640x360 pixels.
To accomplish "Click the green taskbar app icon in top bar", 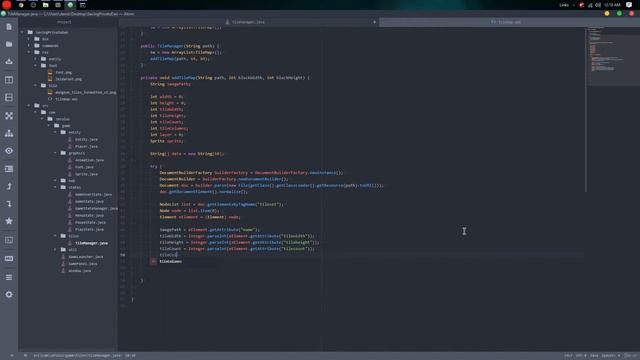I will coord(70,5).
